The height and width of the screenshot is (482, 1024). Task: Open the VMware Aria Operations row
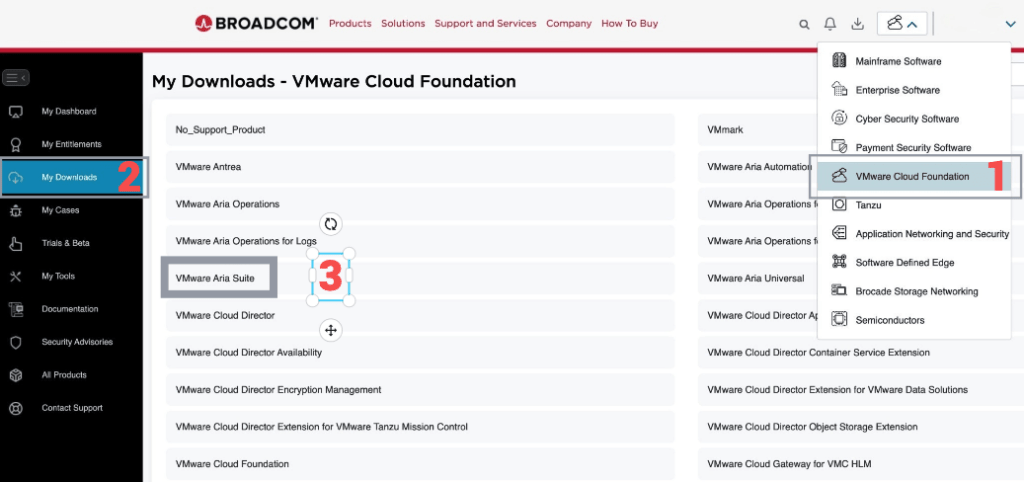coord(420,204)
